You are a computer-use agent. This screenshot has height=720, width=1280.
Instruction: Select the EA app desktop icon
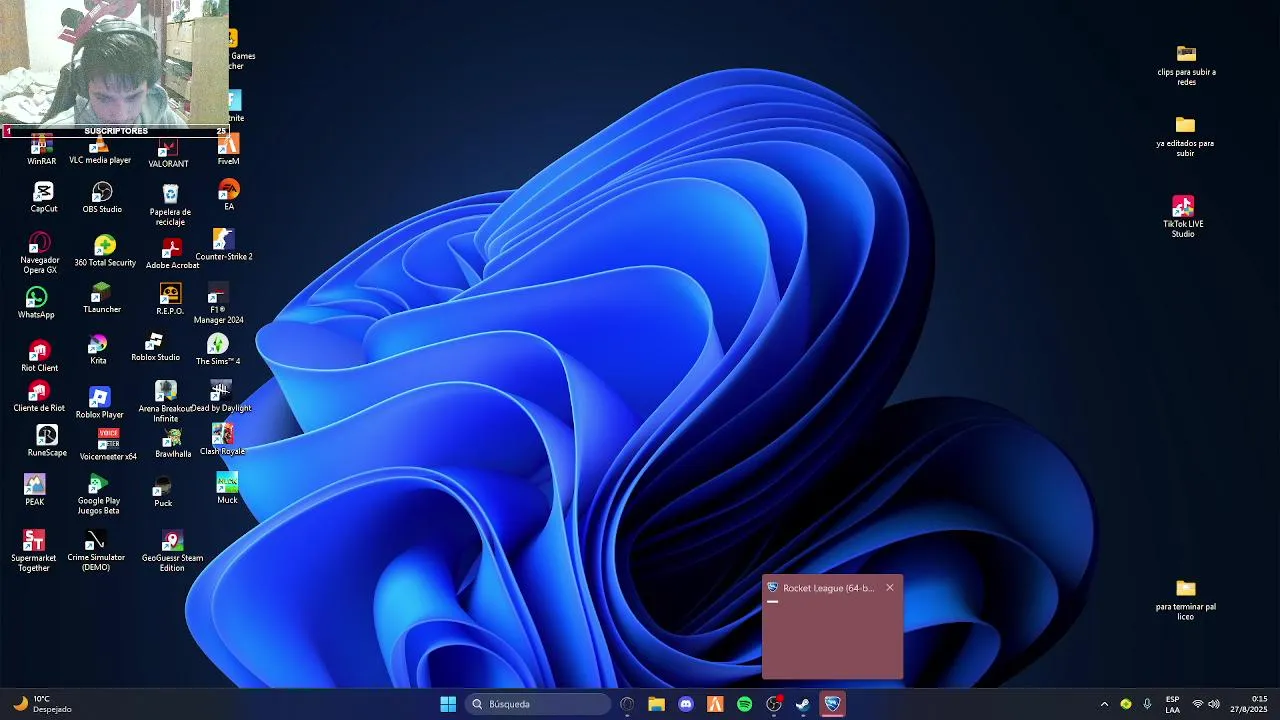point(229,195)
